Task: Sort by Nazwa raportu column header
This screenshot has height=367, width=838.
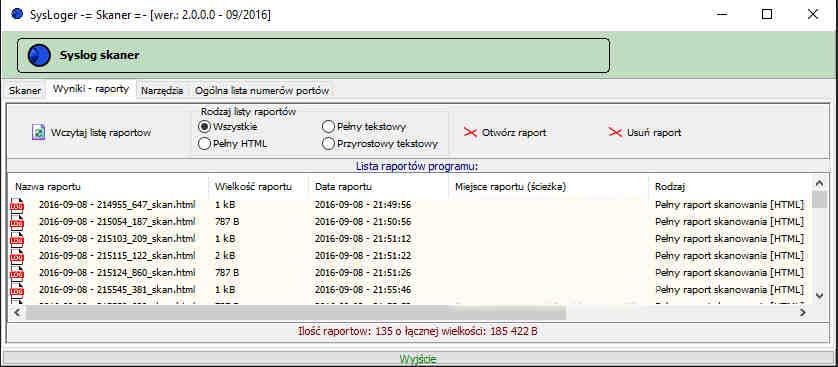Action: point(108,187)
